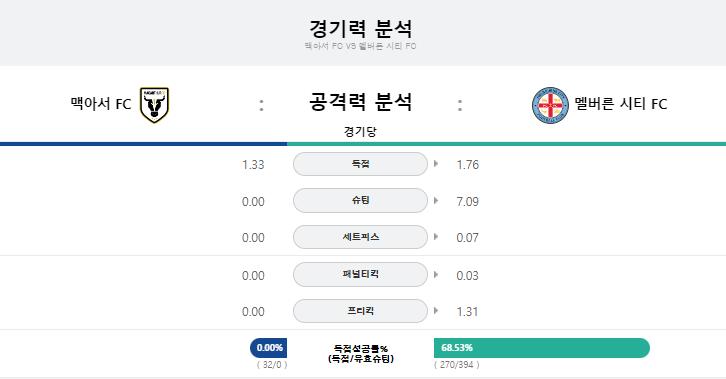This screenshot has width=726, height=379.
Task: Select the 페널티킥 stat button
Action: tap(360, 274)
